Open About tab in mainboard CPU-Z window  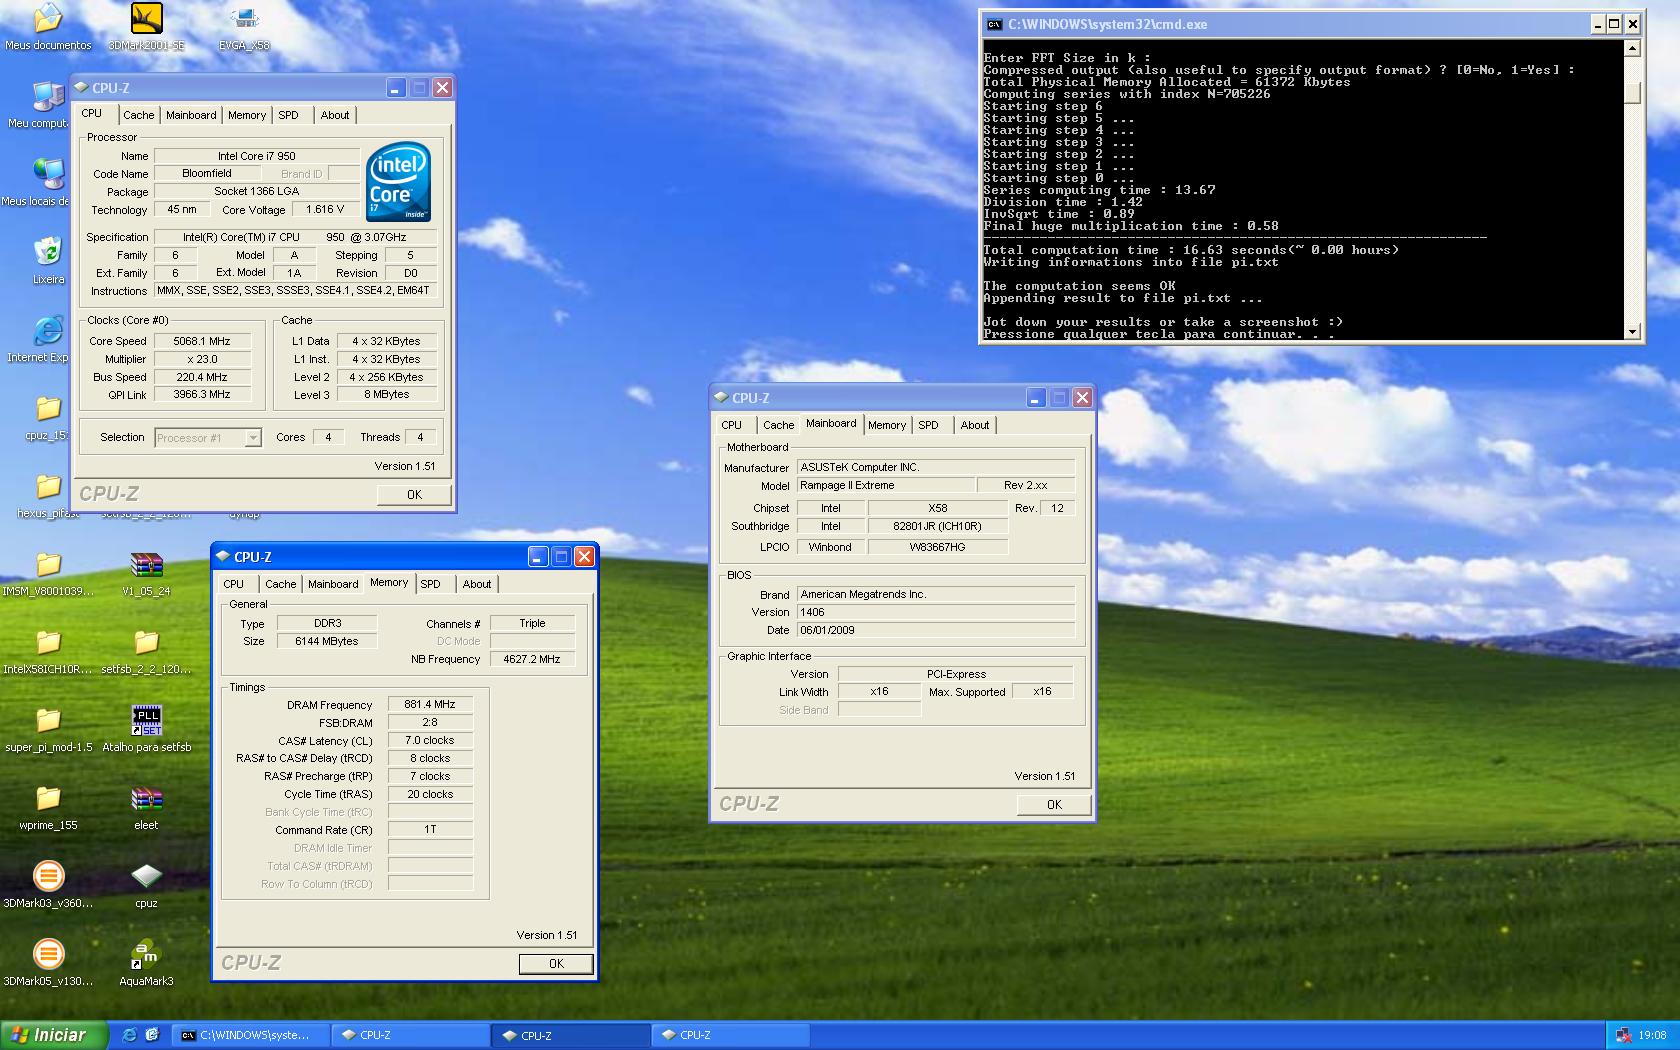(975, 425)
